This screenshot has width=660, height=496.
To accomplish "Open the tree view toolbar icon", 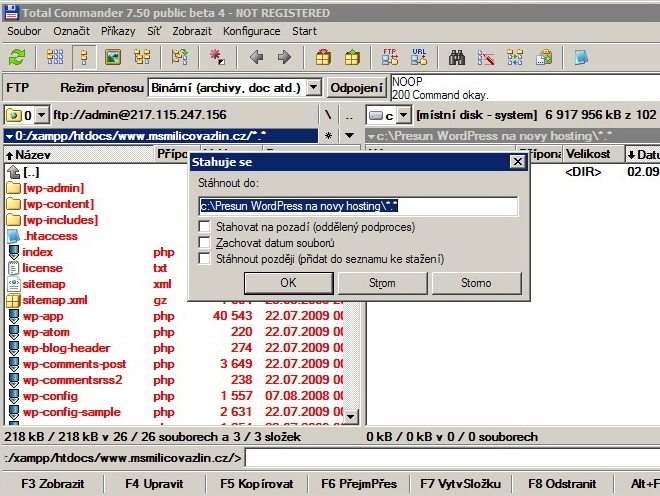I will pos(142,57).
